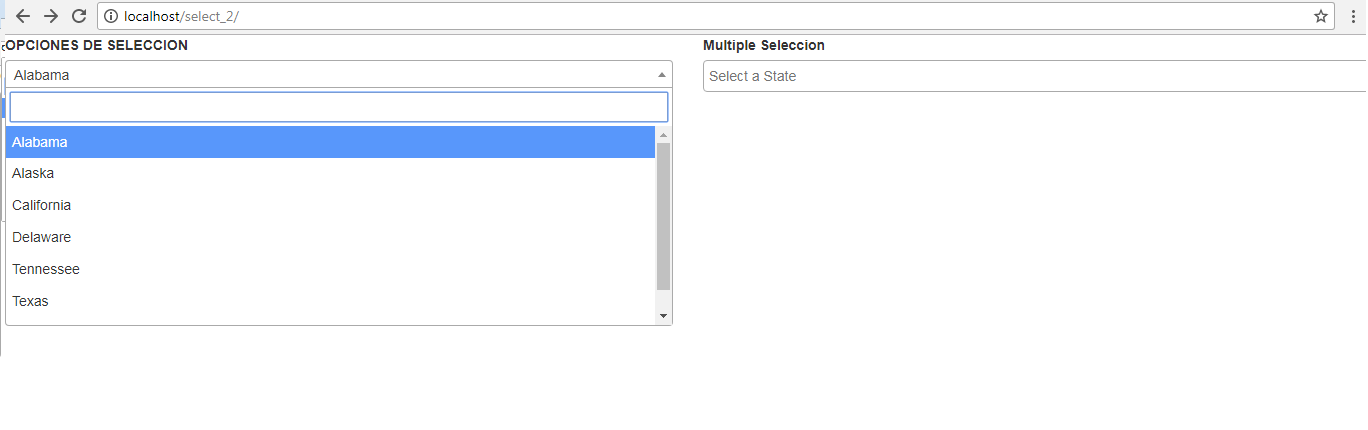Select Texas from the state list
This screenshot has width=1368, height=430.
[x=330, y=302]
